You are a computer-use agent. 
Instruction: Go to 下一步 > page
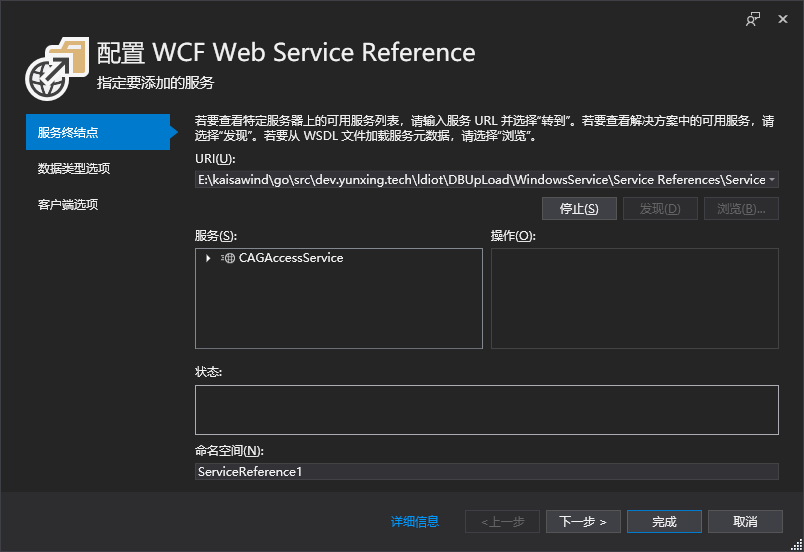[x=584, y=522]
